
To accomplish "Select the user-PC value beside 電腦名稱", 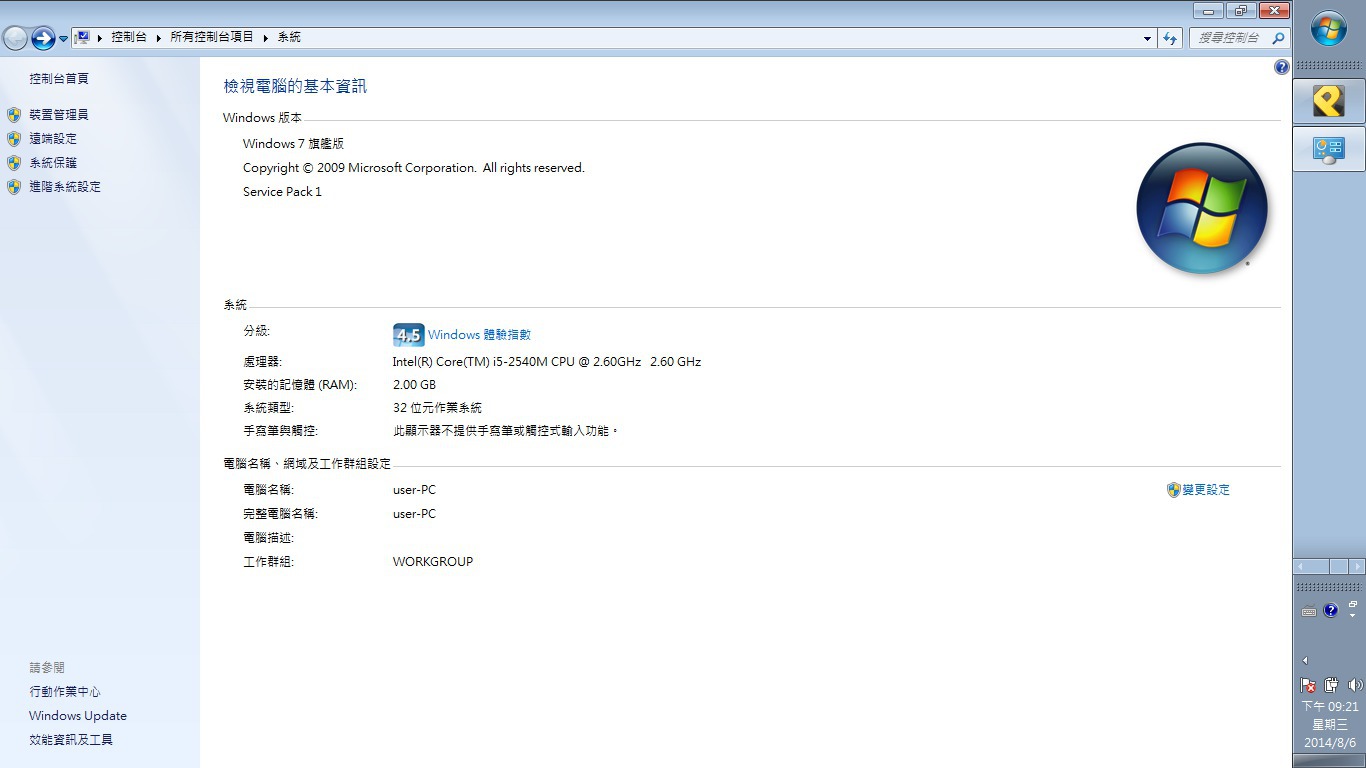I will click(414, 490).
